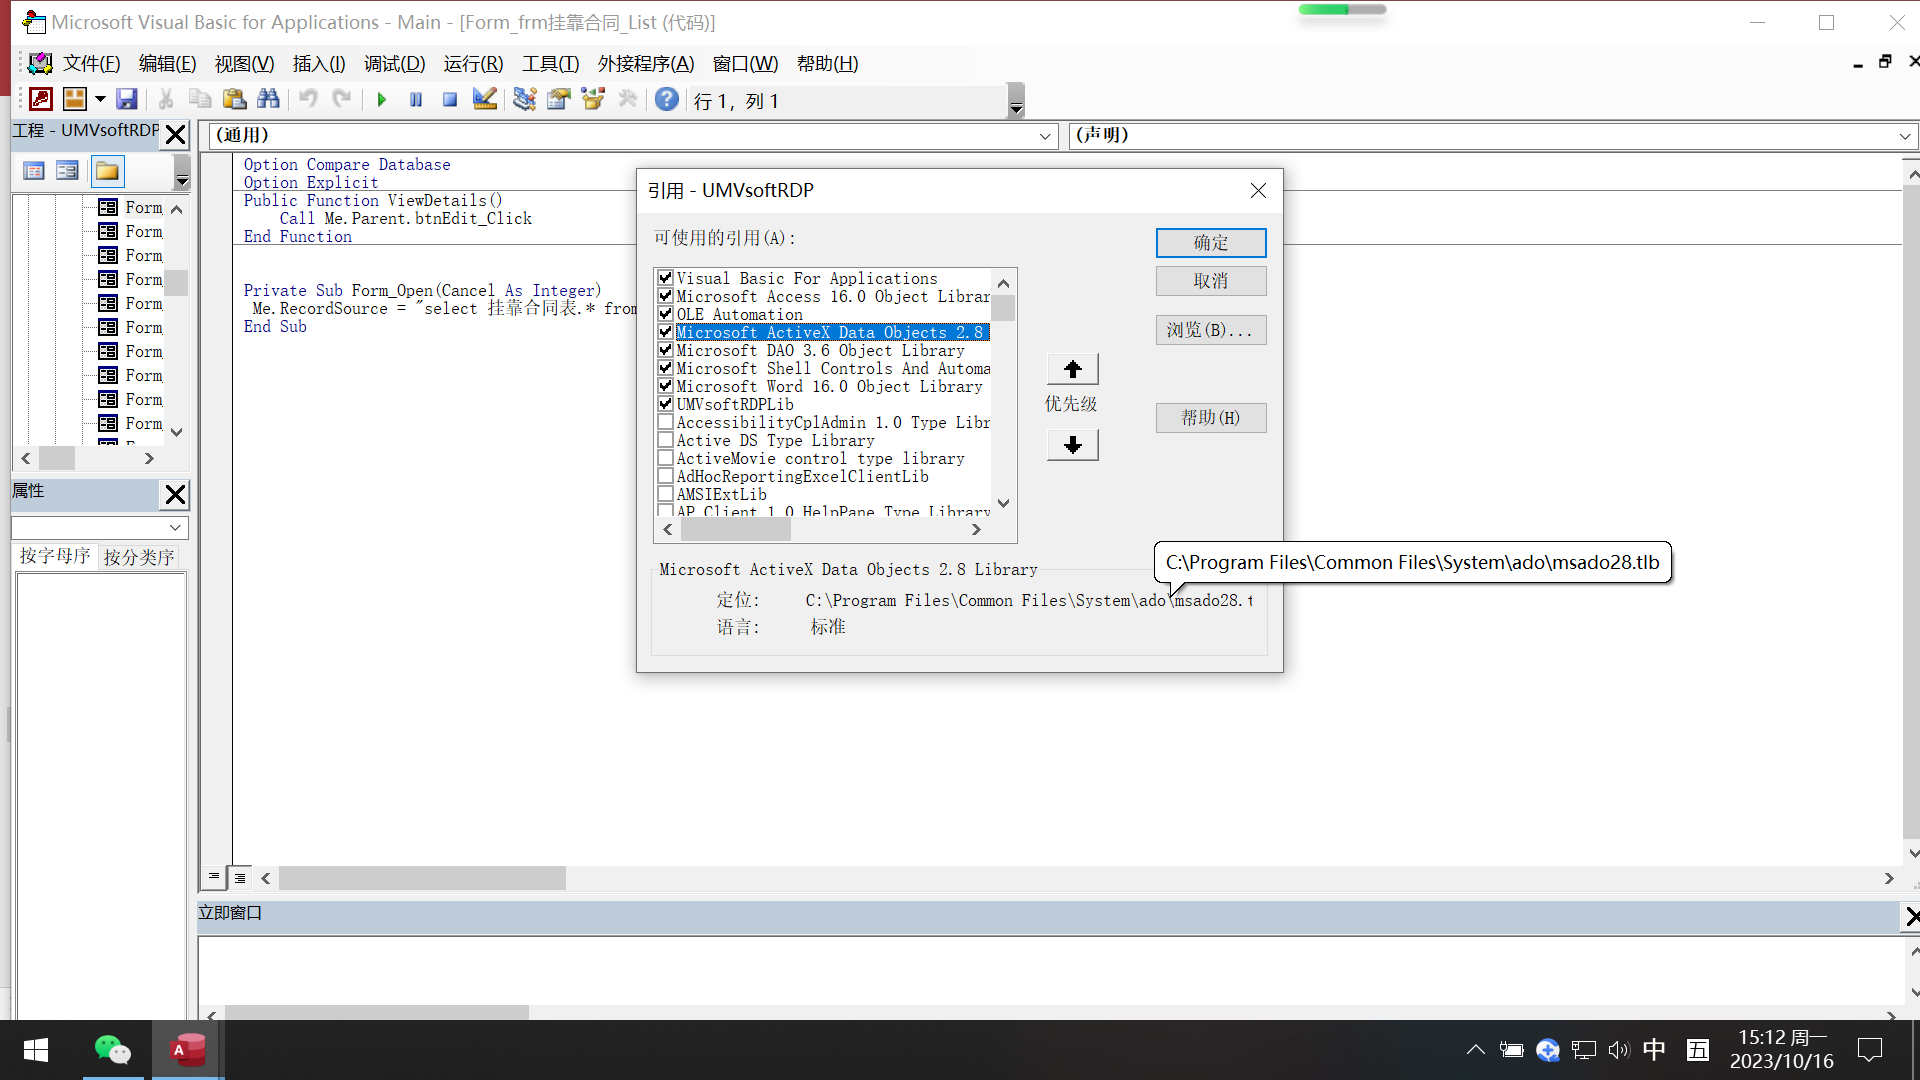Click the Design Mode icon
This screenshot has height=1080, width=1920.
click(x=485, y=99)
